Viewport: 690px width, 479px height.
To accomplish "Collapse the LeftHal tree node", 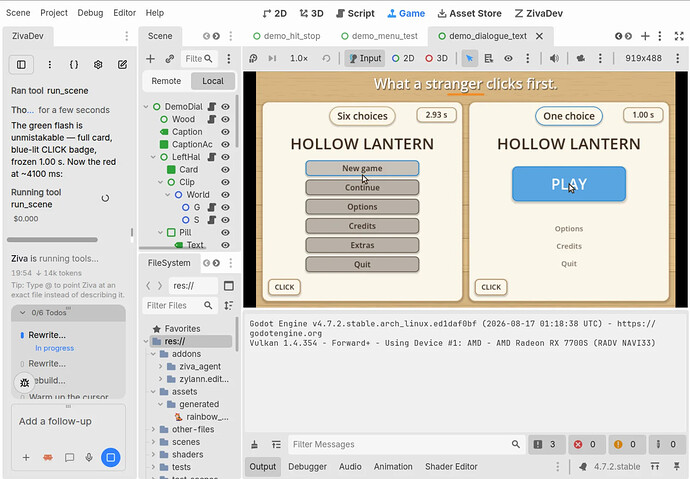I will pos(153,157).
